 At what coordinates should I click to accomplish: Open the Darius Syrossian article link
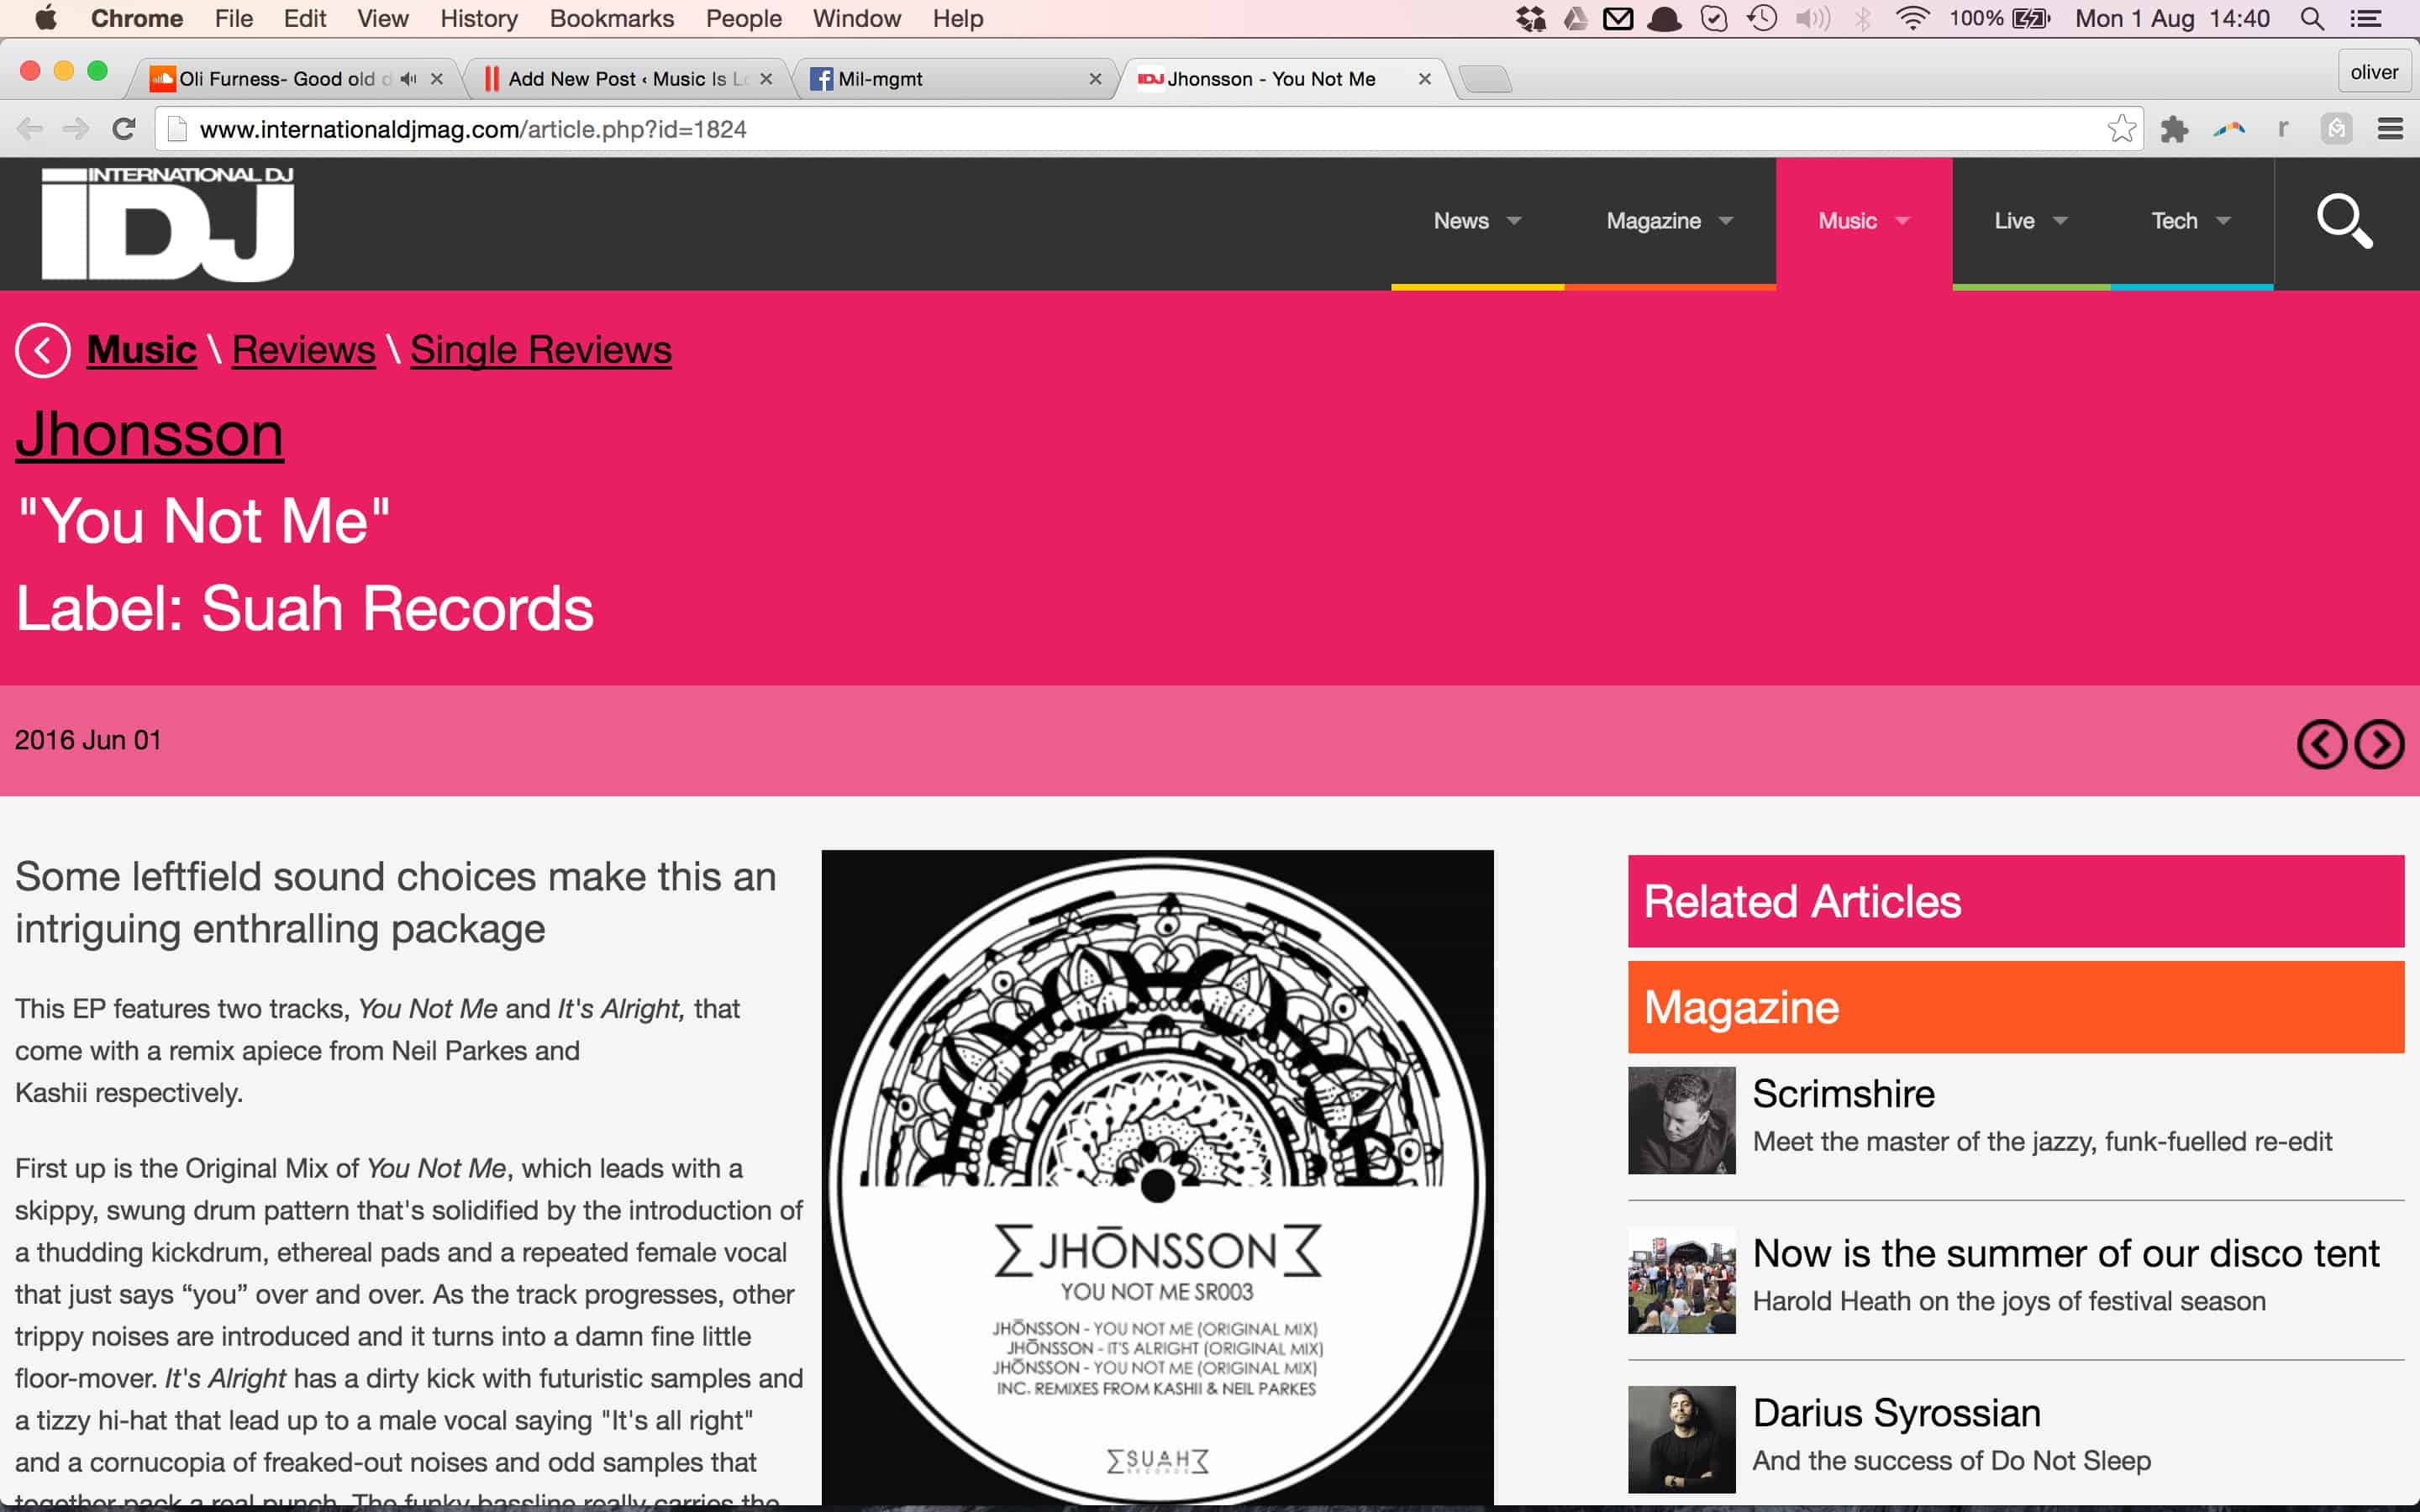pos(1896,1413)
